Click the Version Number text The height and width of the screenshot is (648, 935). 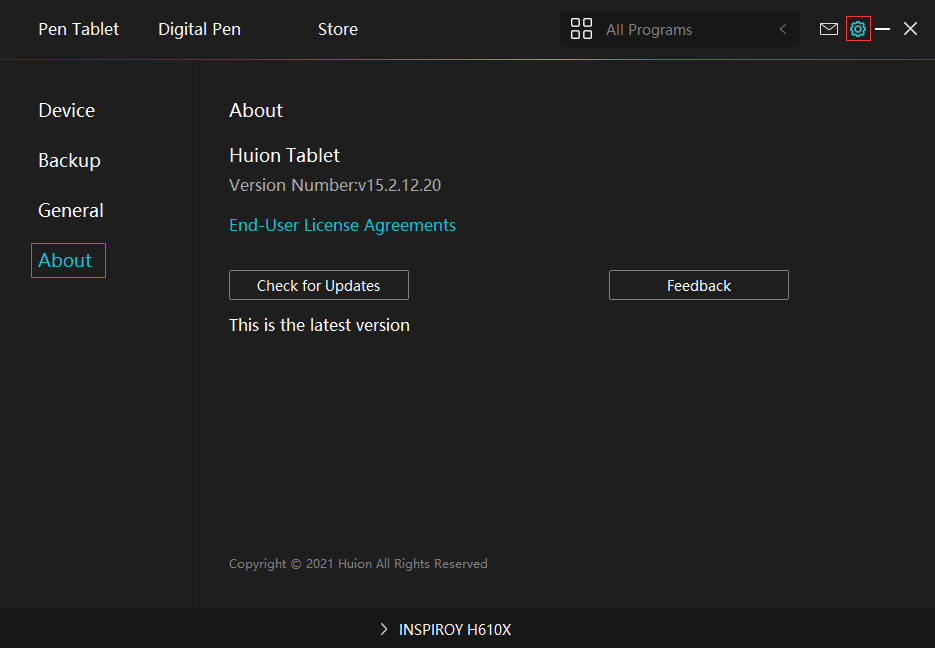coord(335,186)
